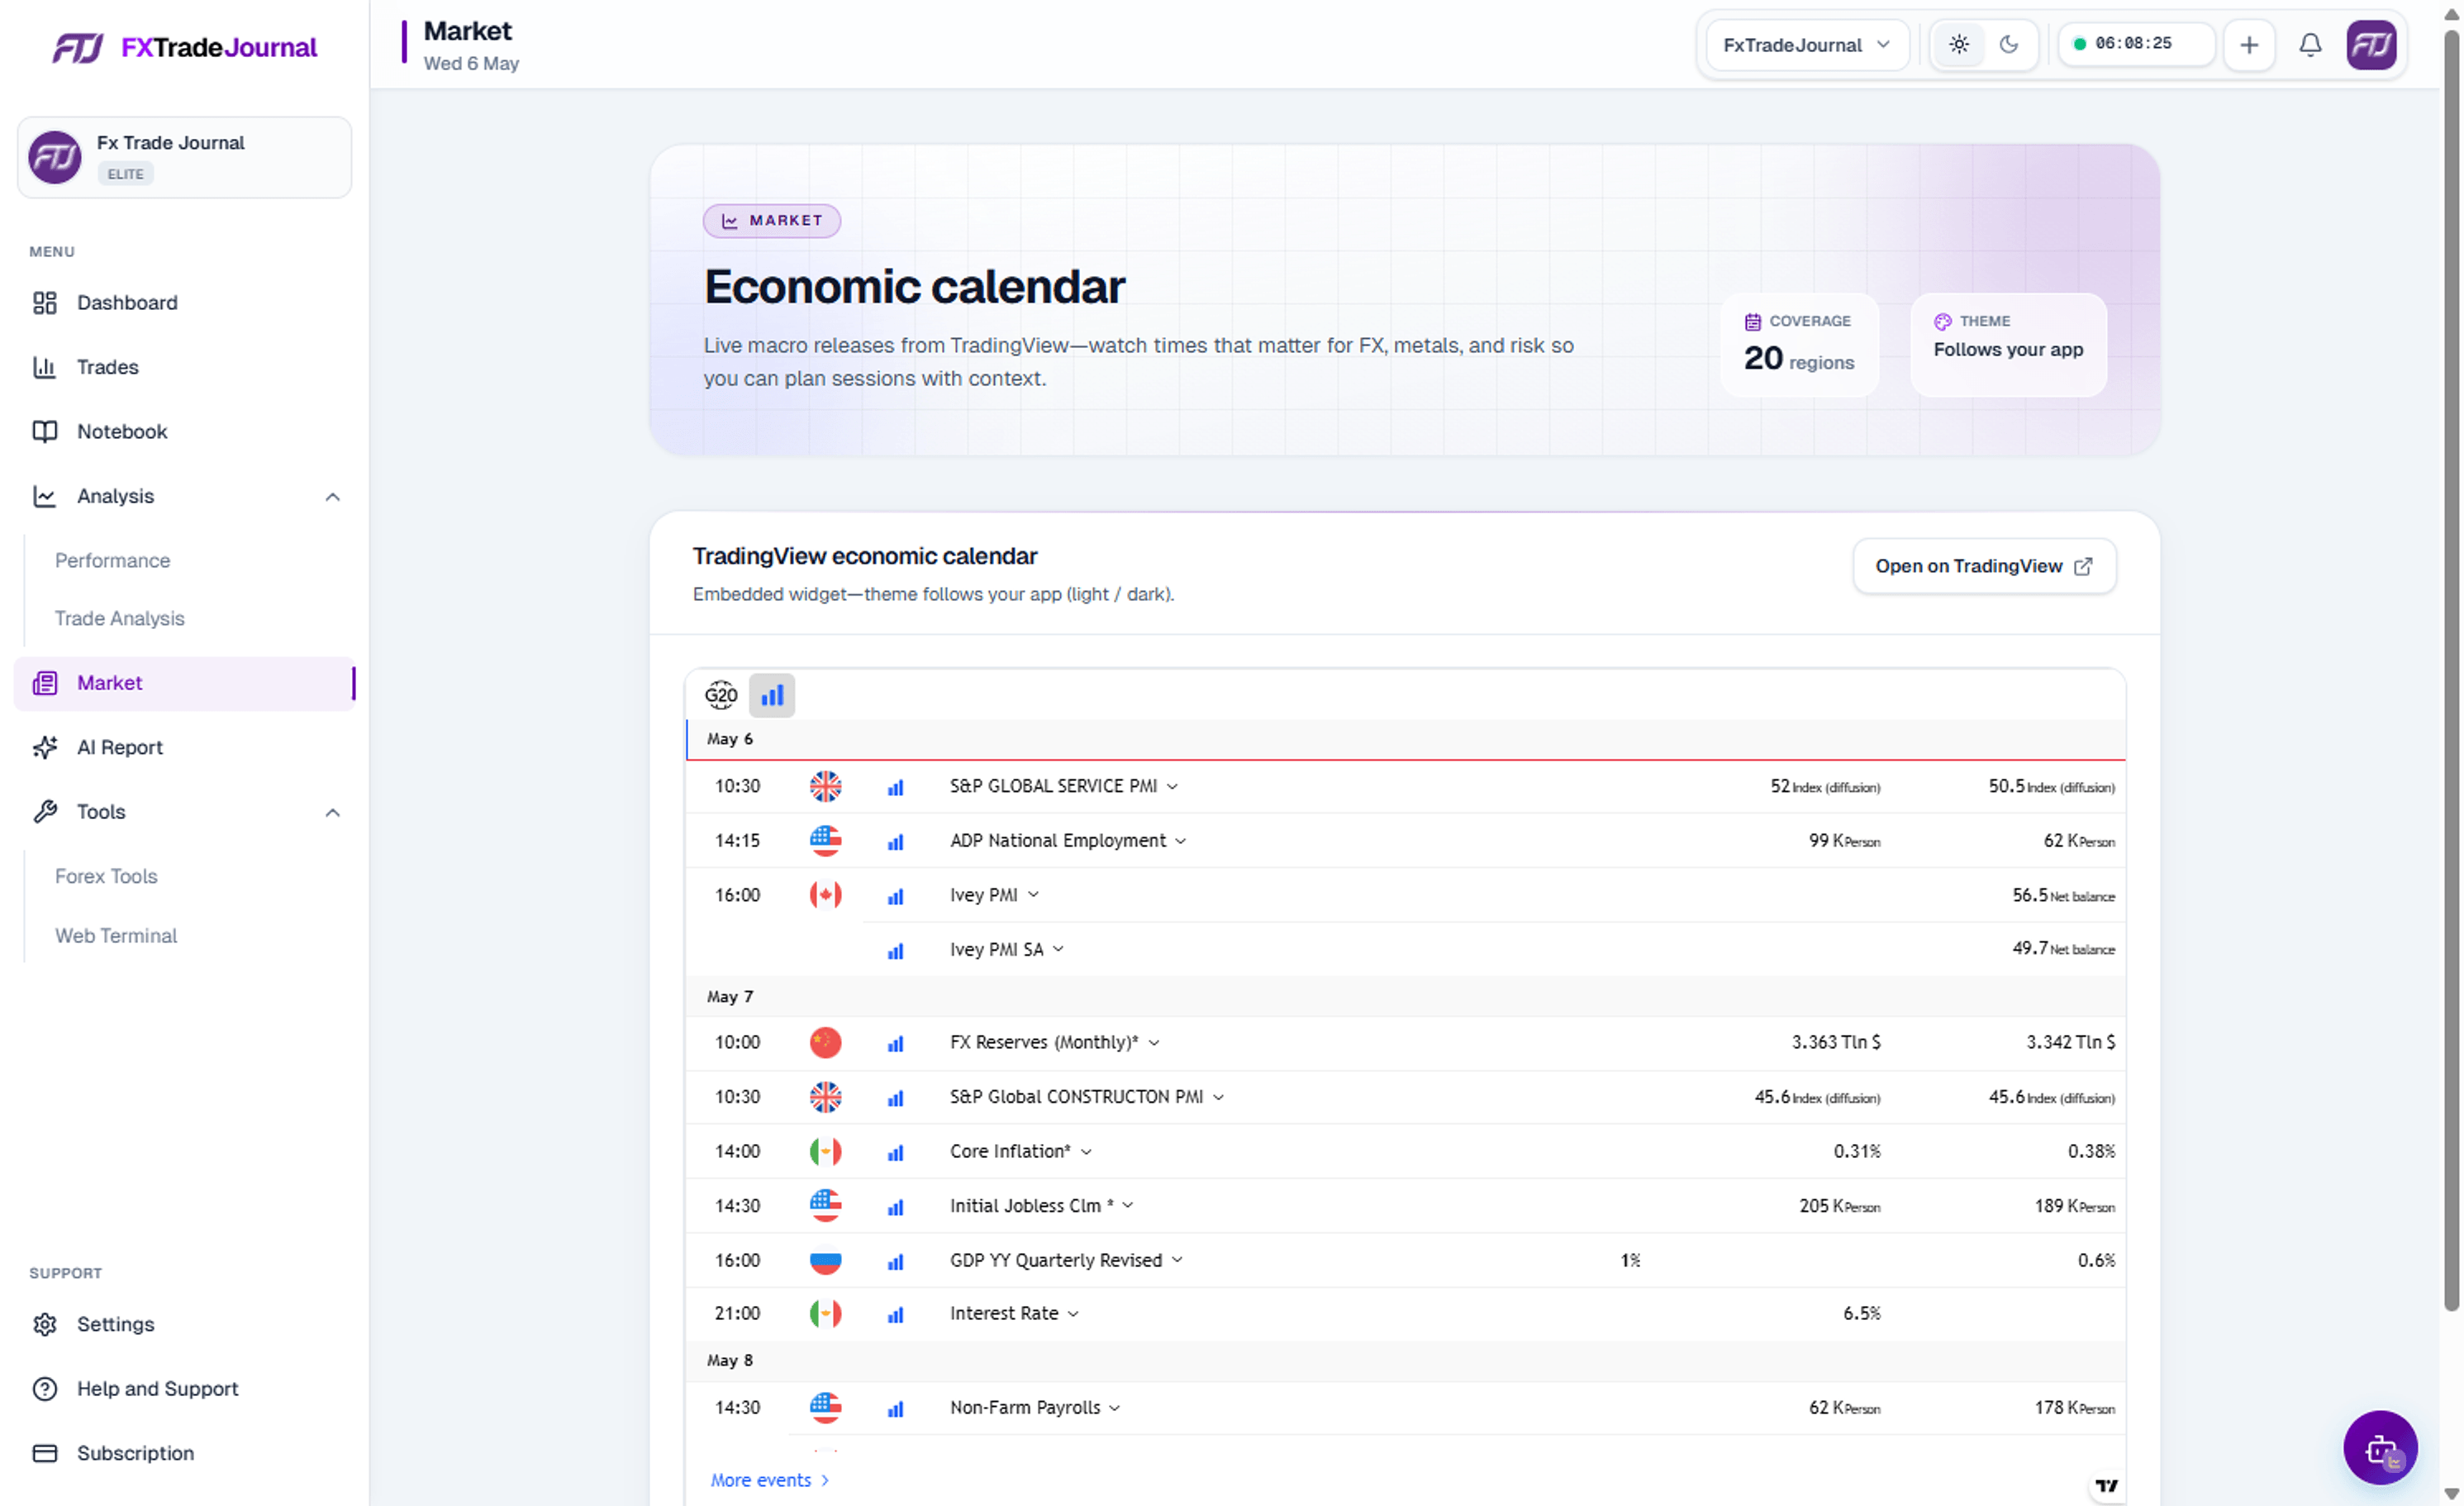
Task: Click the AI Report sparkle icon
Action: [x=45, y=748]
